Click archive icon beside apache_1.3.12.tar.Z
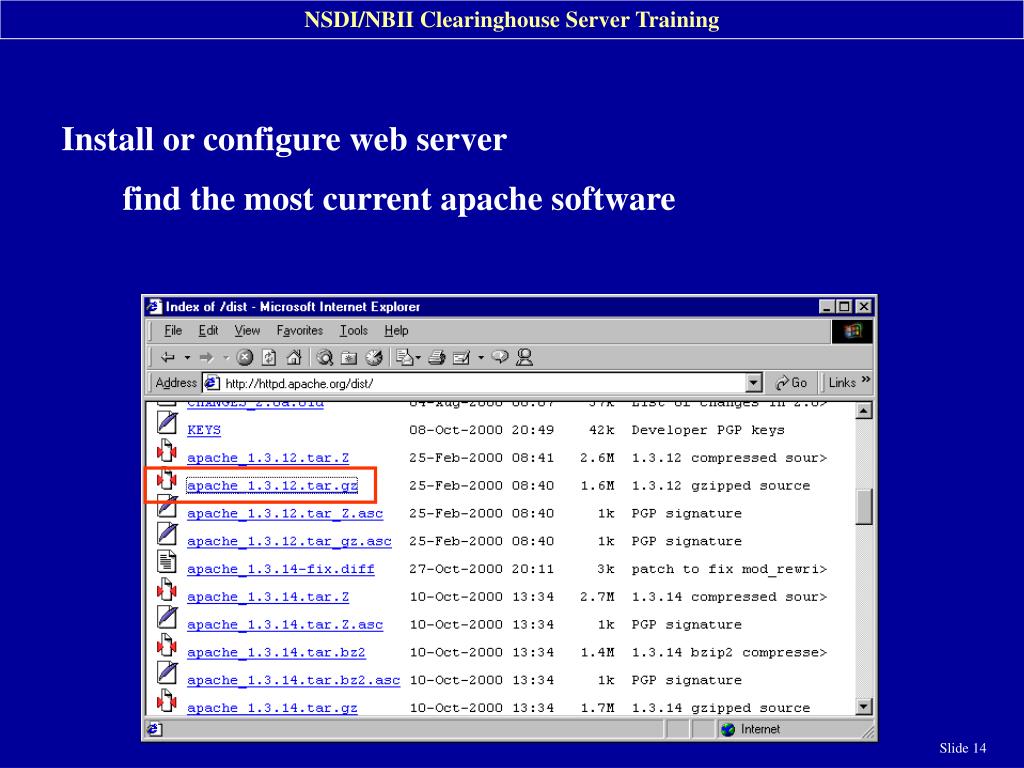Image resolution: width=1024 pixels, height=768 pixels. click(167, 451)
